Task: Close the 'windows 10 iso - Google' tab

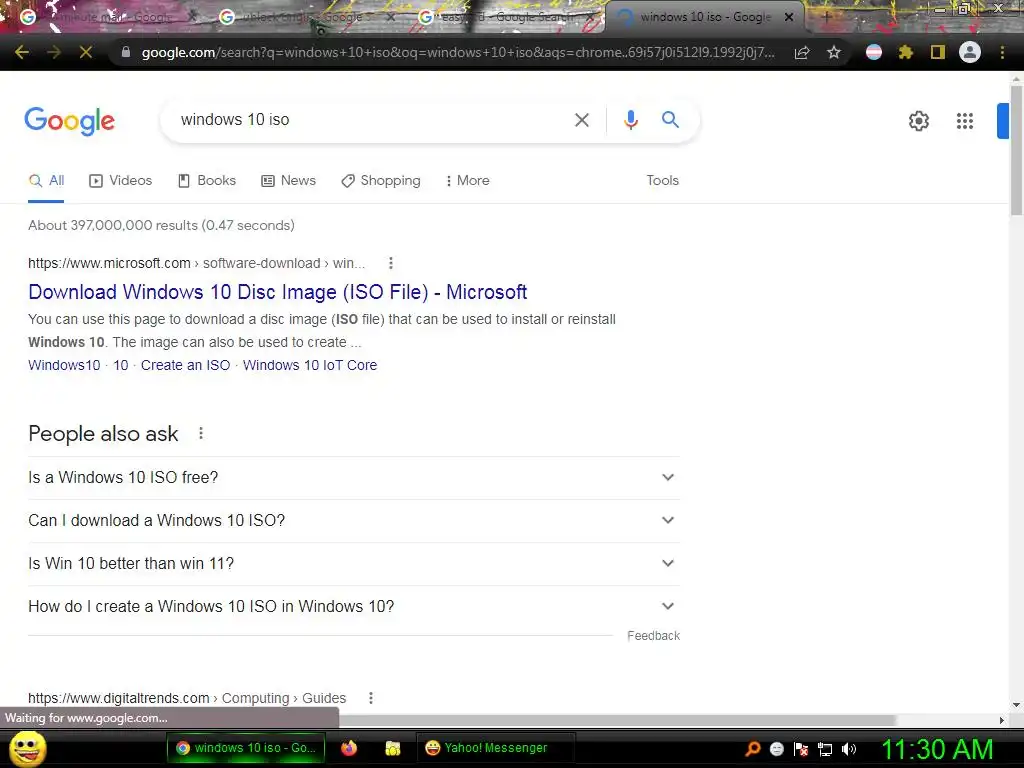Action: pyautogui.click(x=789, y=17)
